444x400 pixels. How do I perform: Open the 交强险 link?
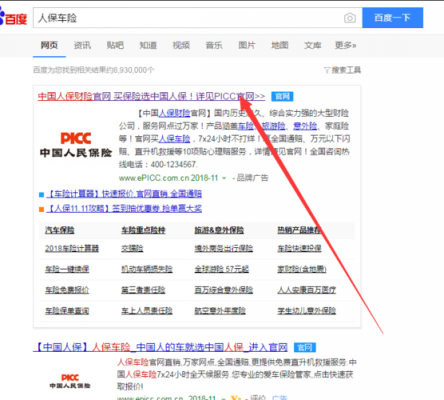coord(132,249)
